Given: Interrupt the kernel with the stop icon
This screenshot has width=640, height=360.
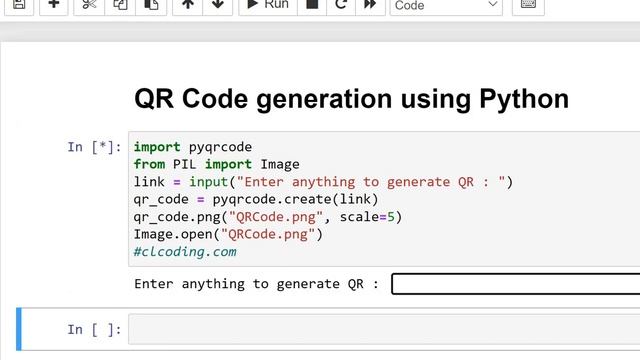Looking at the screenshot, I should click(x=312, y=5).
